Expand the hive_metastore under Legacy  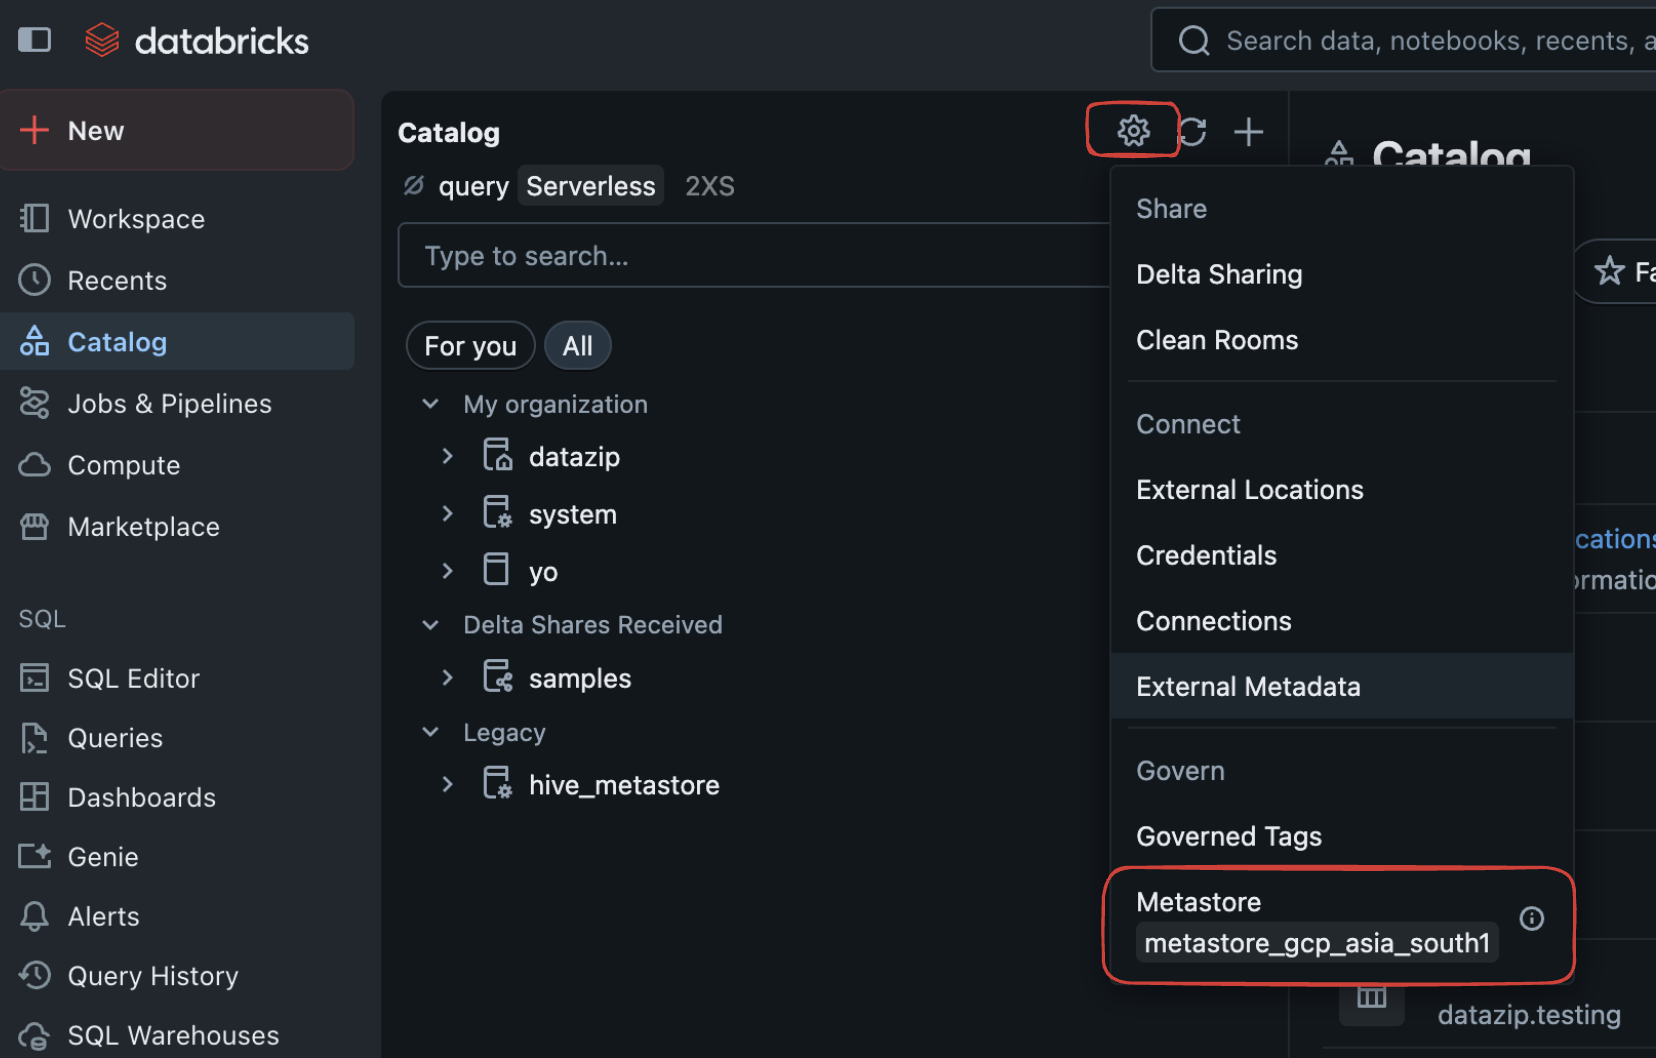447,784
